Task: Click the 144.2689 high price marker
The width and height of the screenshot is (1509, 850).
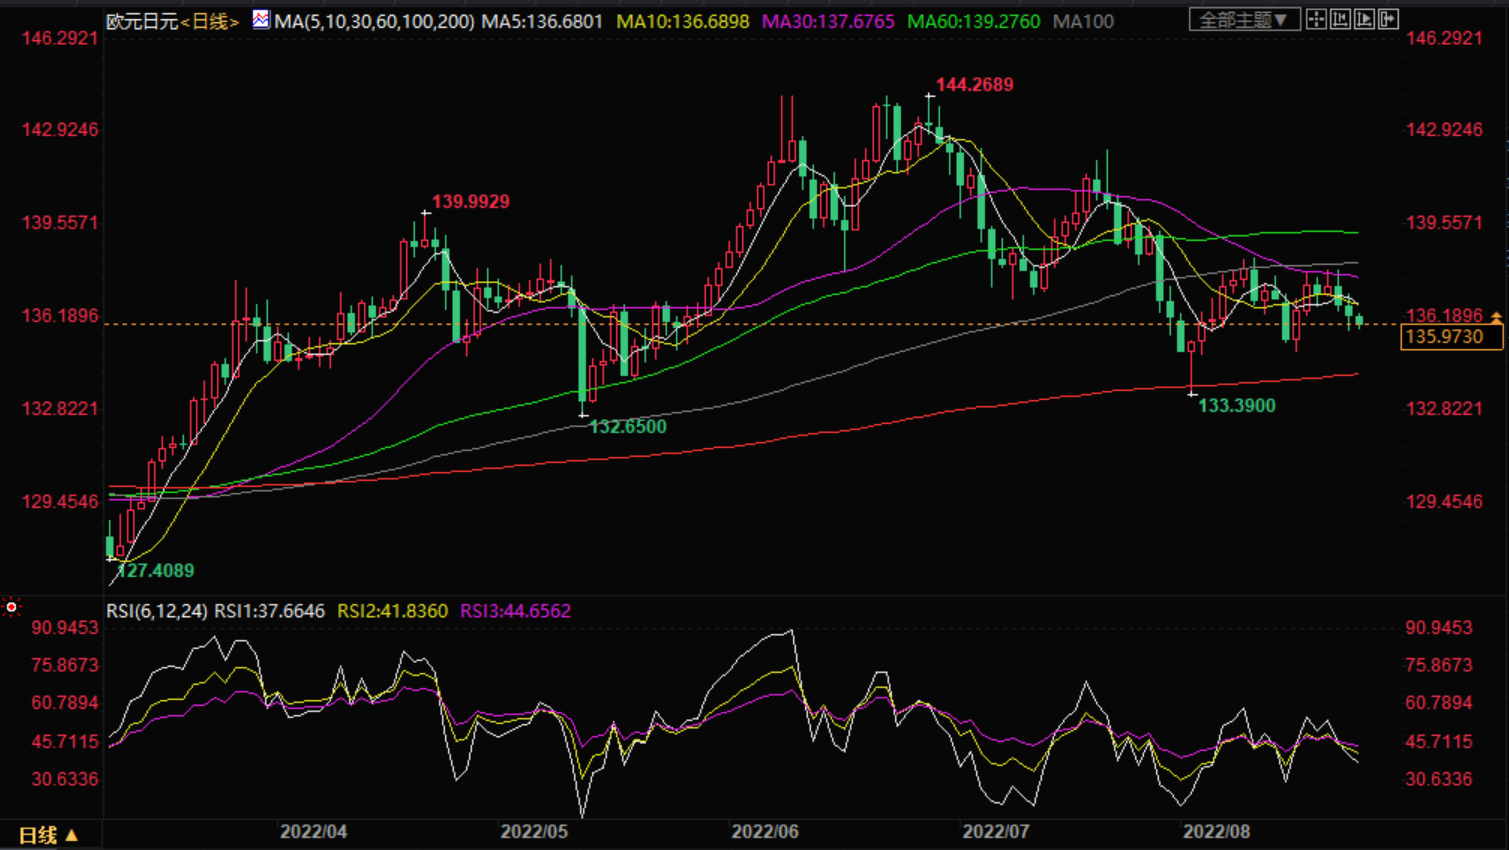Action: (974, 85)
